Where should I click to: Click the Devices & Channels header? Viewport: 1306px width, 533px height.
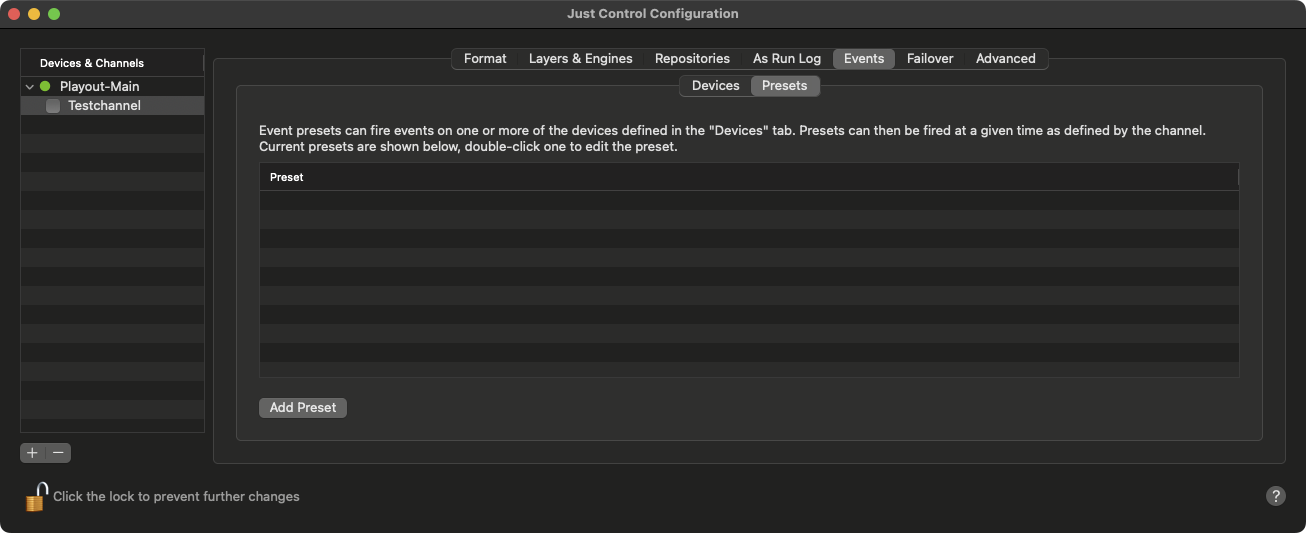pyautogui.click(x=112, y=63)
